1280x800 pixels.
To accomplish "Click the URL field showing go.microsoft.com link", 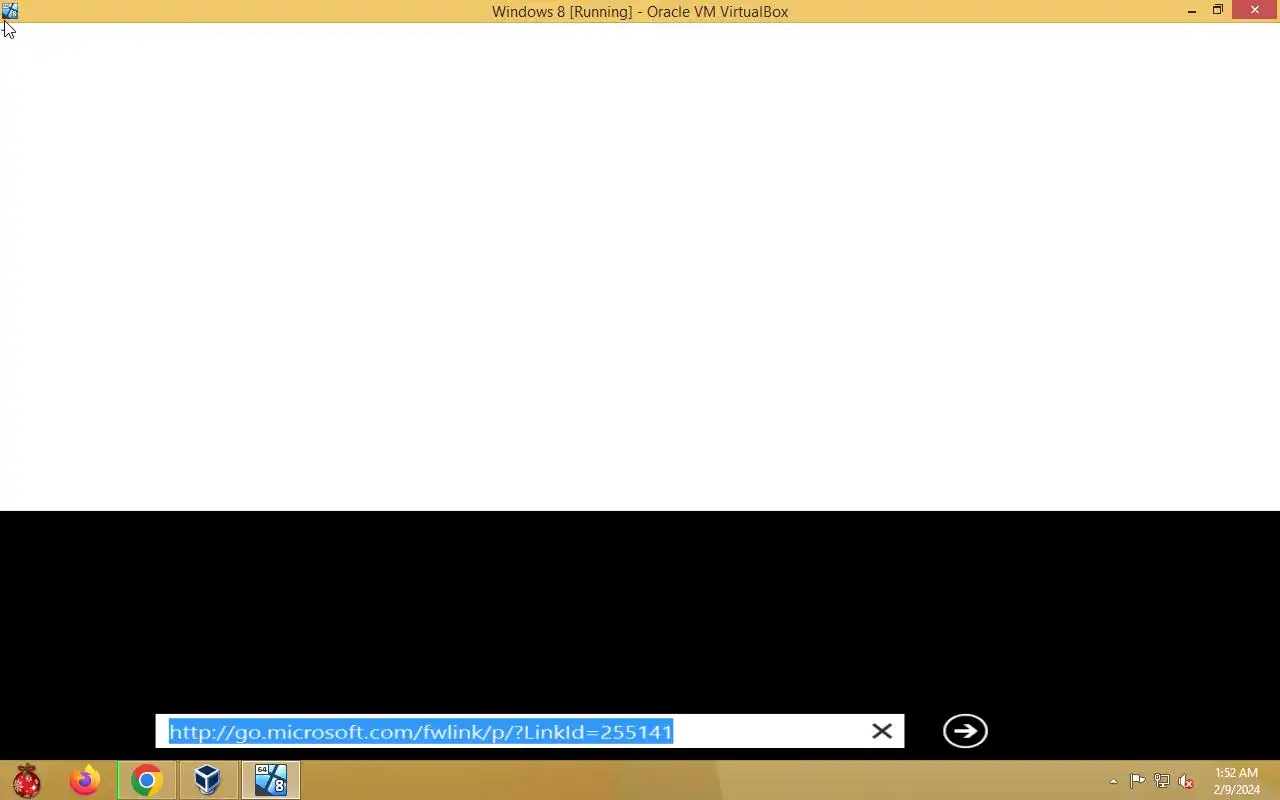I will tap(530, 731).
